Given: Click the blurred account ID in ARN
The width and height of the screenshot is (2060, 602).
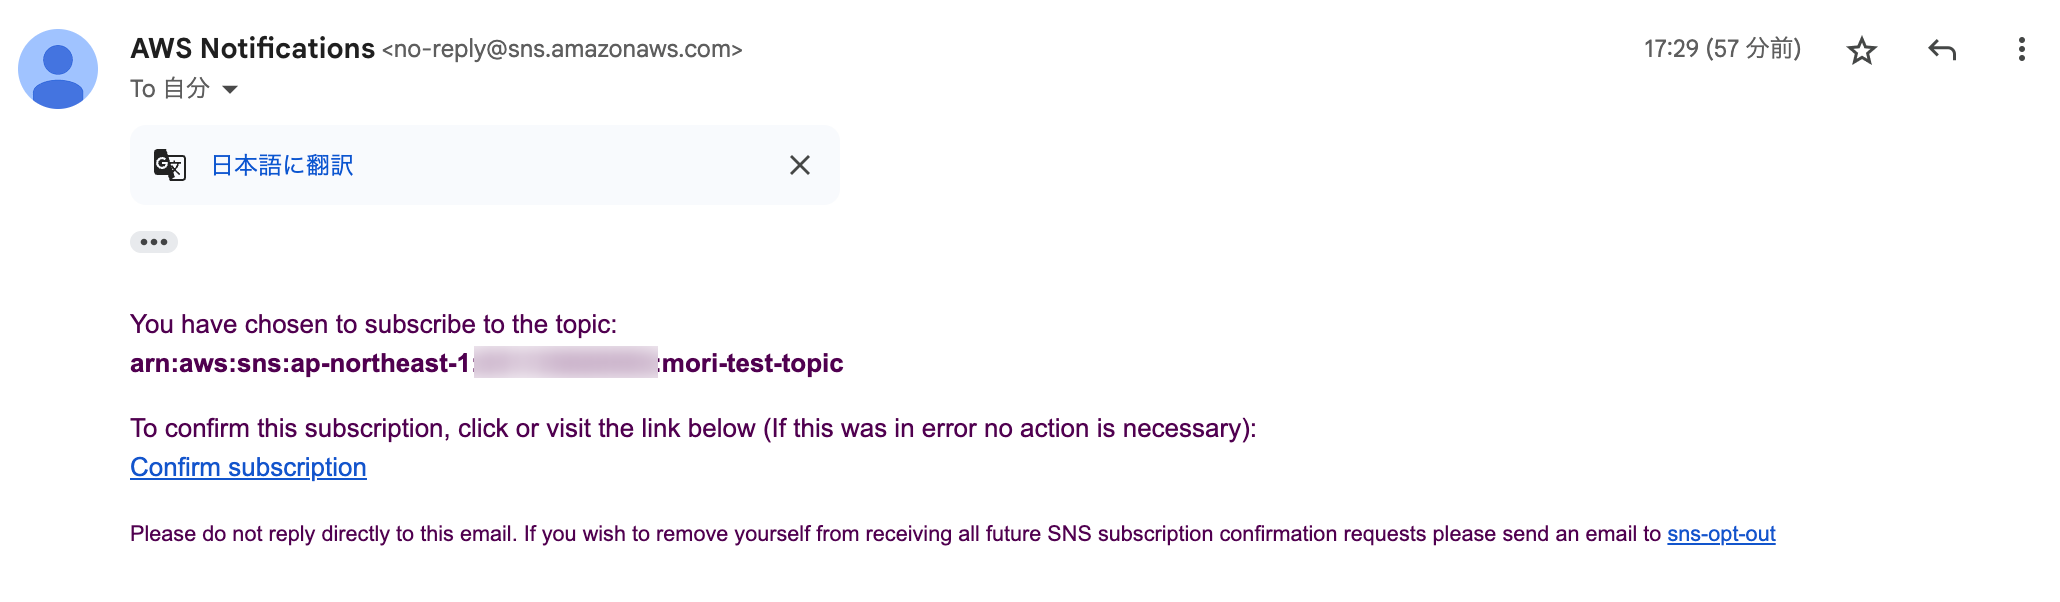Looking at the screenshot, I should tap(566, 362).
